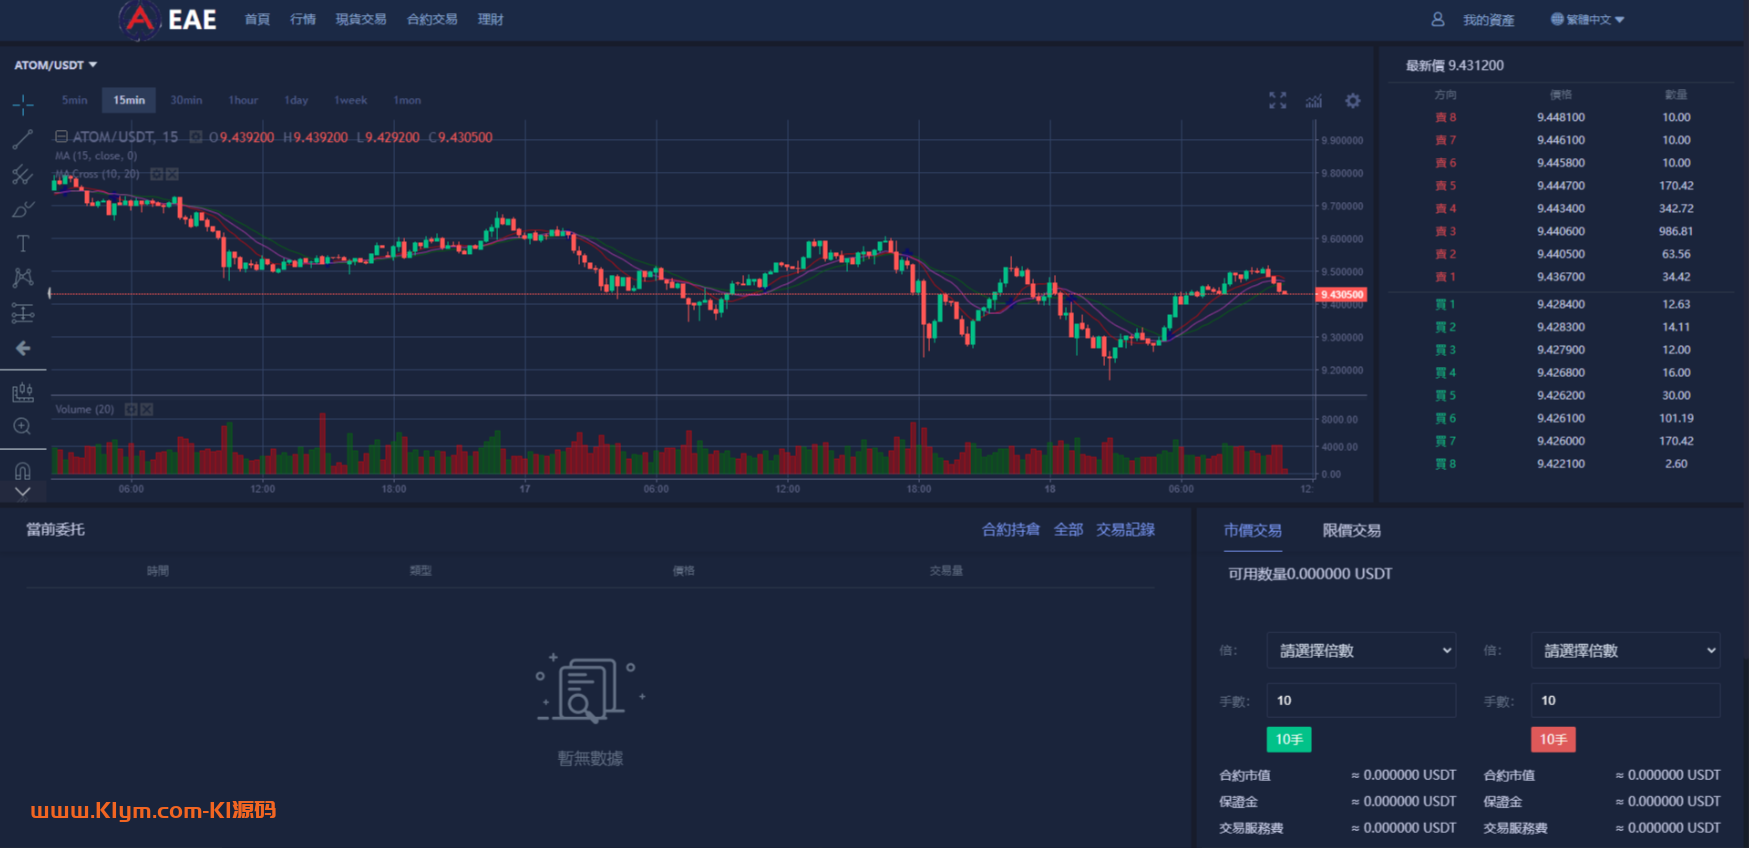Viewport: 1749px width, 848px height.
Task: Remove the Volume (20) indicator
Action: 147,409
